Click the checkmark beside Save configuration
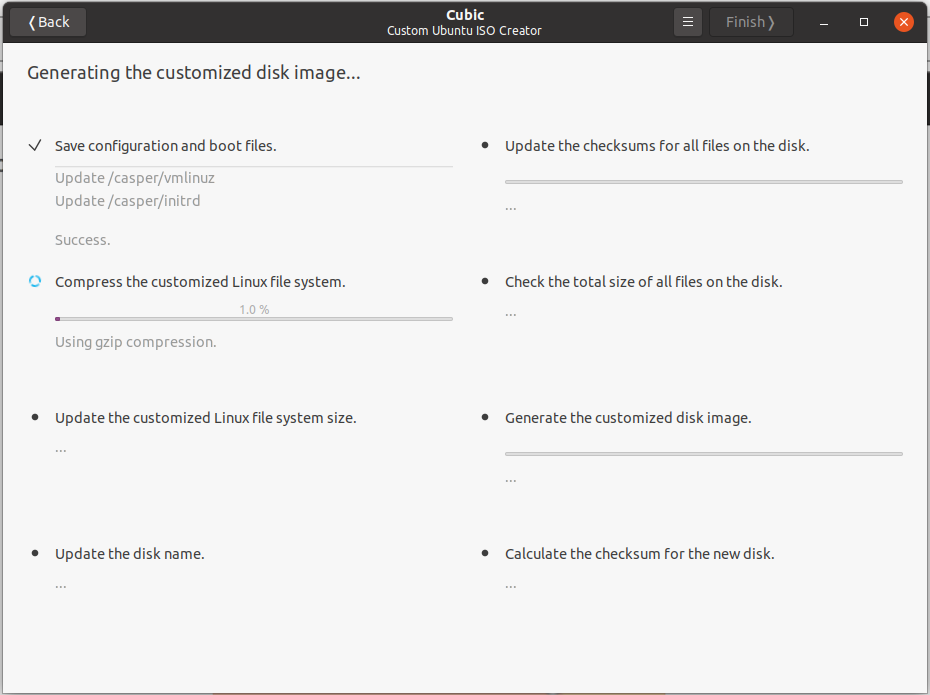 click(35, 146)
